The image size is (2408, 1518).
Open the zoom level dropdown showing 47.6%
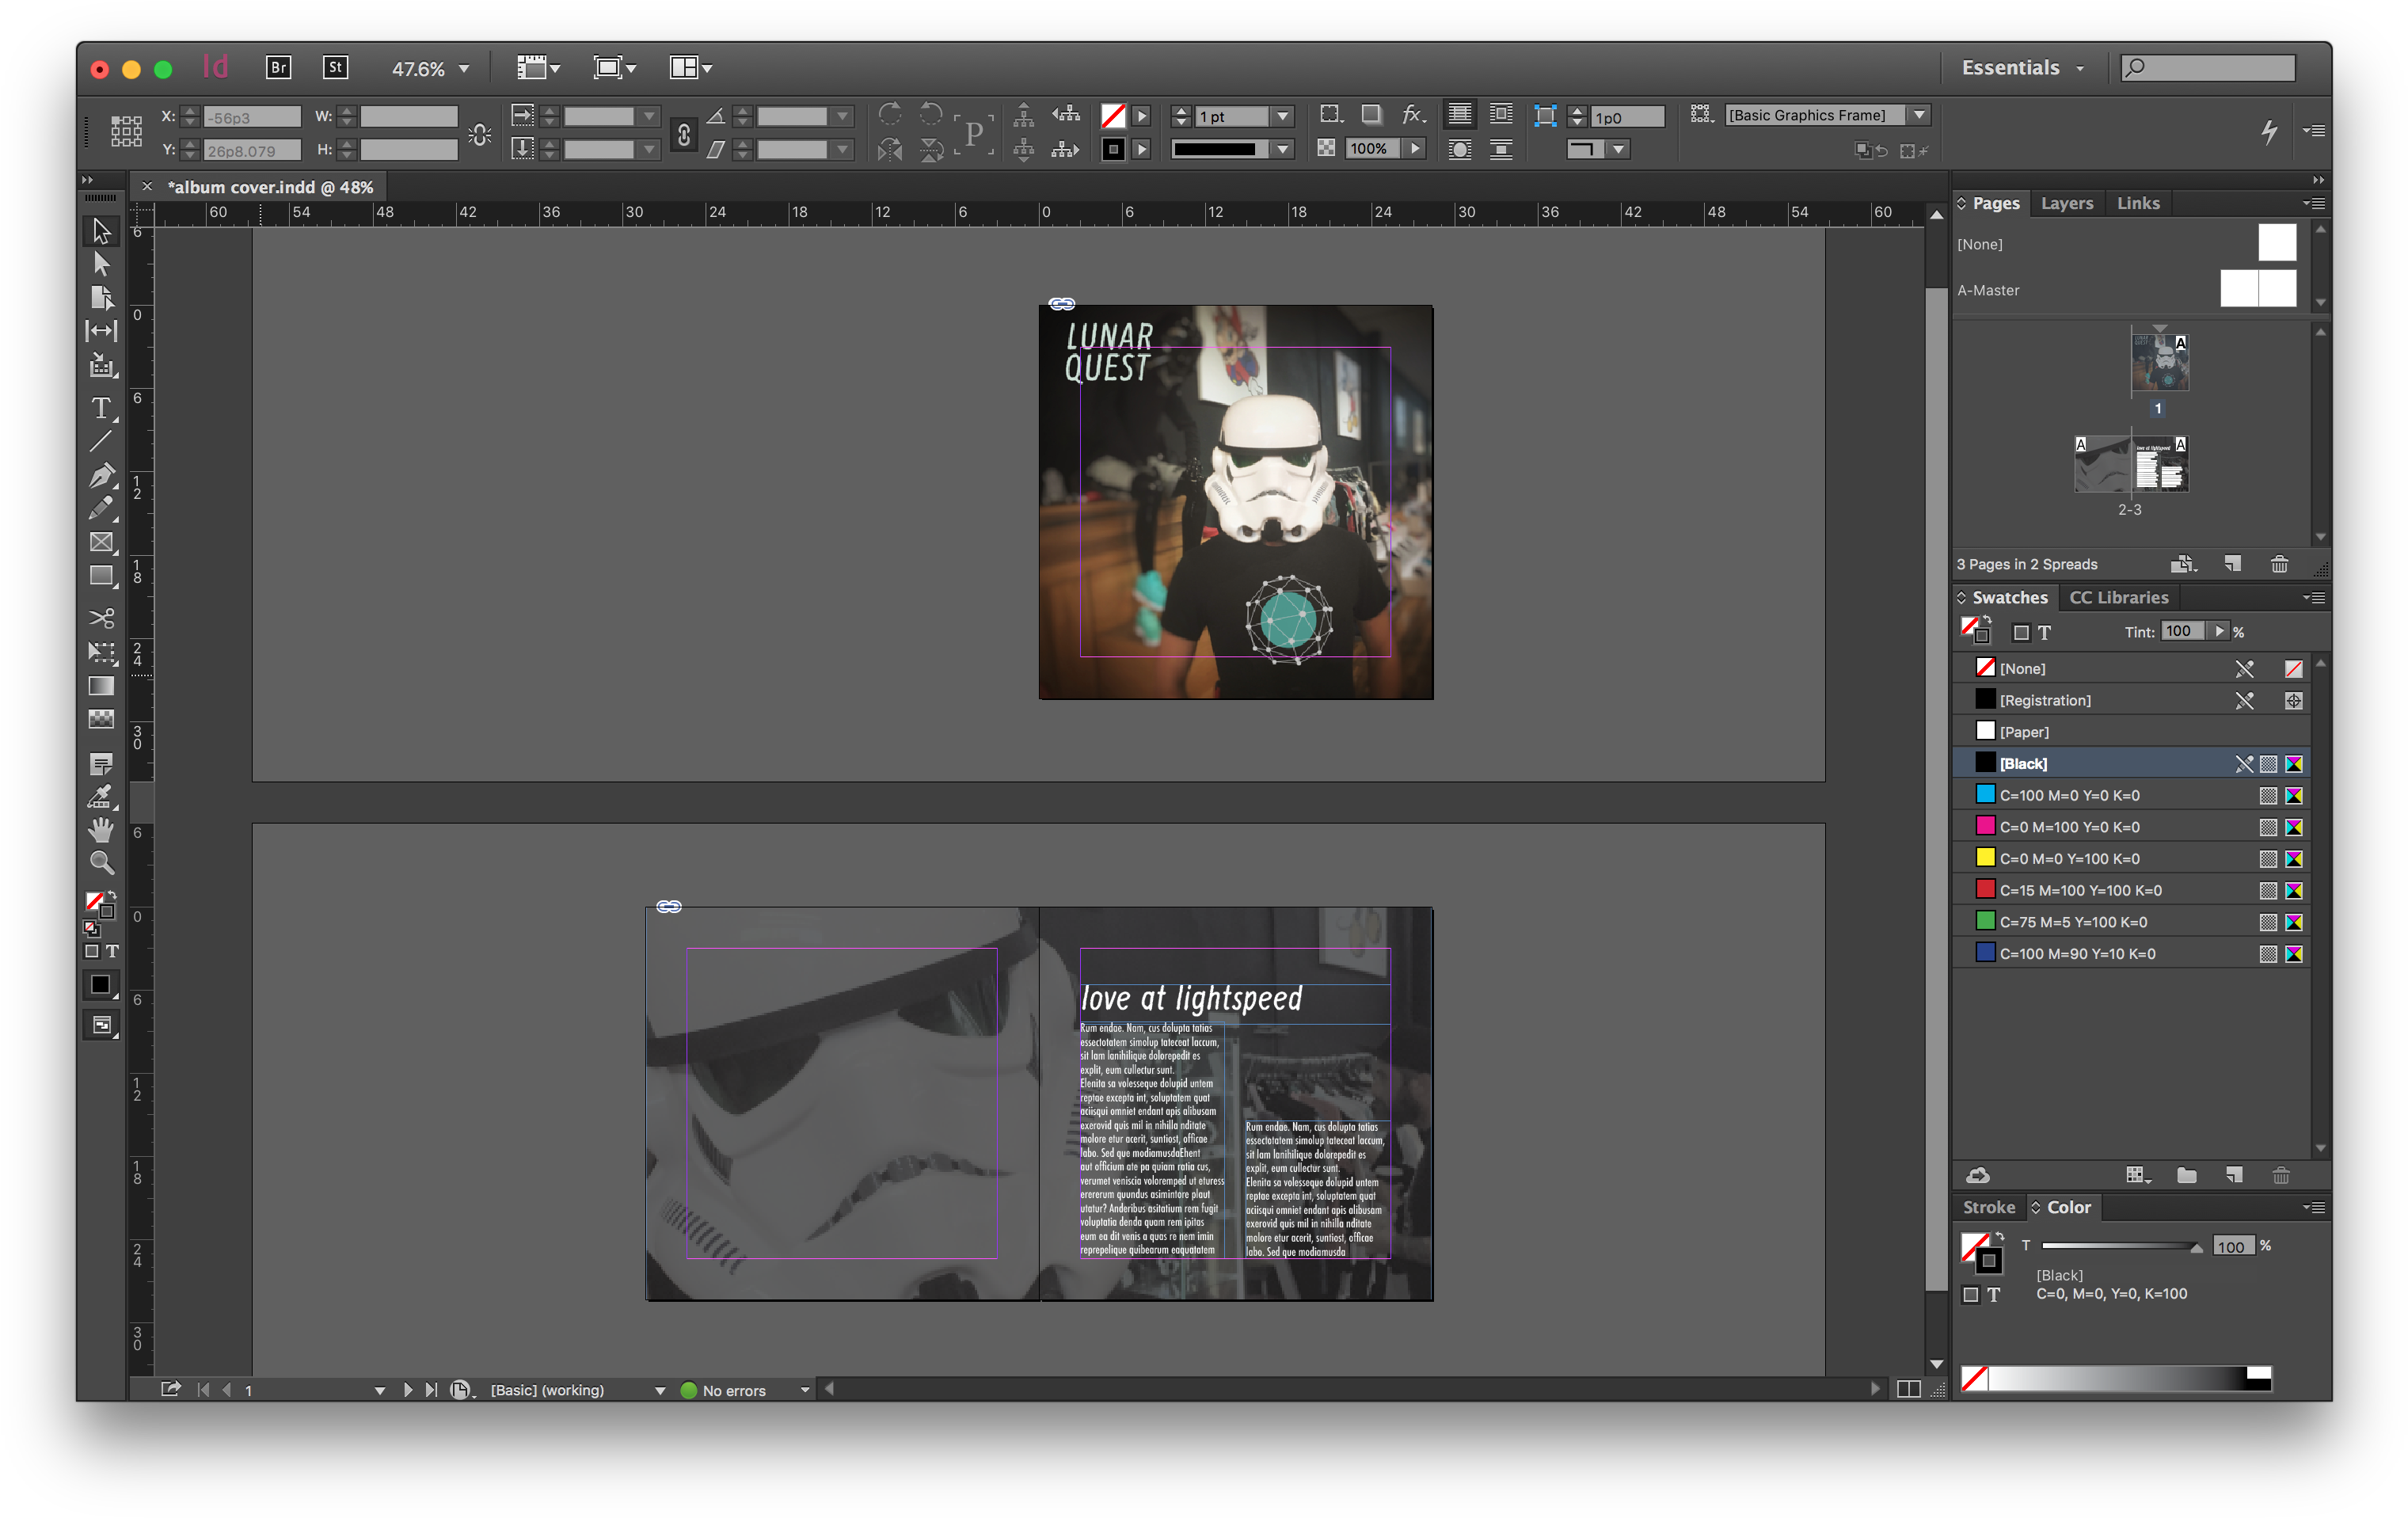pyautogui.click(x=463, y=68)
